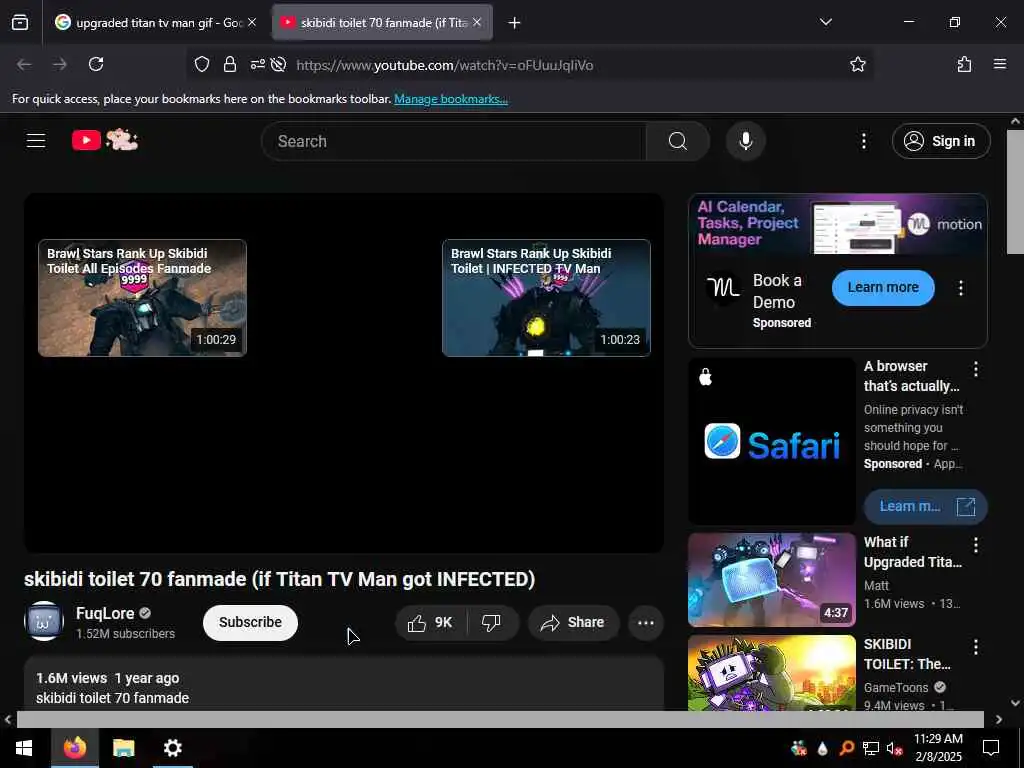Screen dimensions: 1024x768
Task: Bookmark this page with star icon
Action: pyautogui.click(x=857, y=65)
